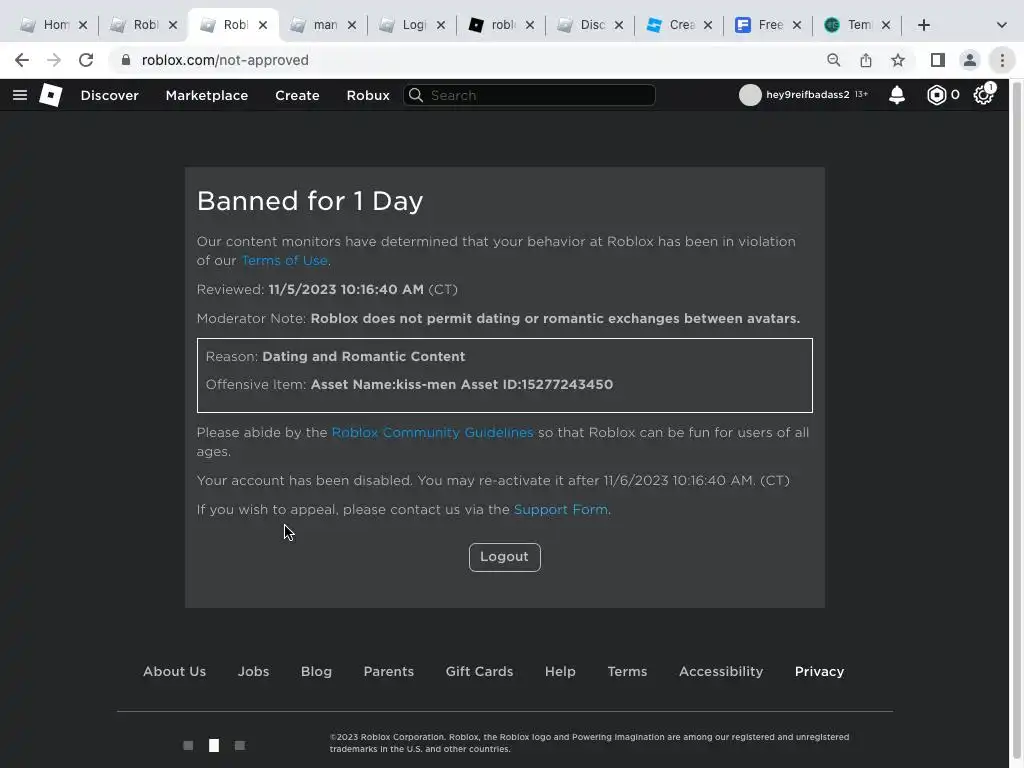1024x768 pixels.
Task: Open Chrome three-dot menu
Action: point(1002,60)
